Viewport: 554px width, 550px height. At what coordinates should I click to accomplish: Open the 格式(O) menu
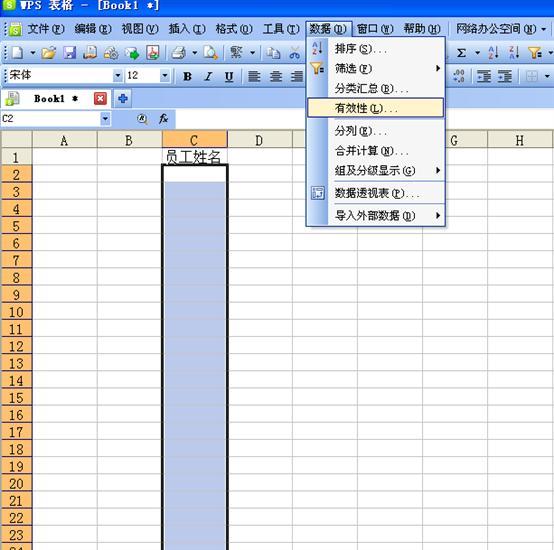(x=234, y=29)
